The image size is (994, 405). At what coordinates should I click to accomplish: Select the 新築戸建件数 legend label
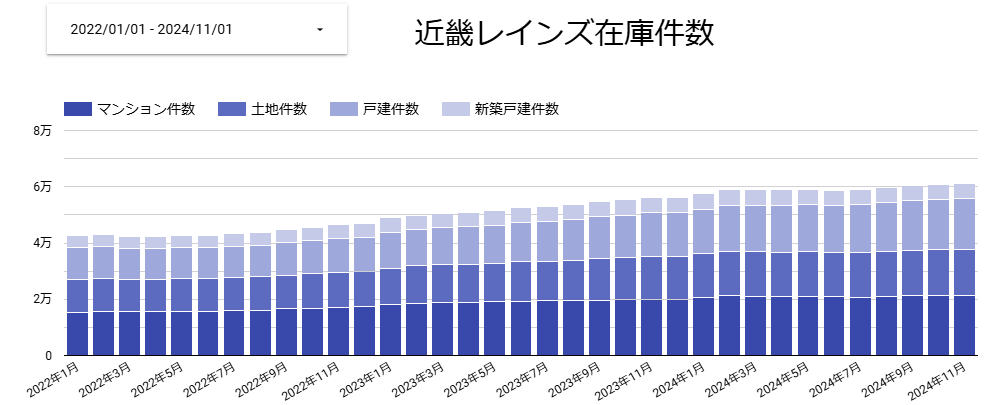(516, 109)
